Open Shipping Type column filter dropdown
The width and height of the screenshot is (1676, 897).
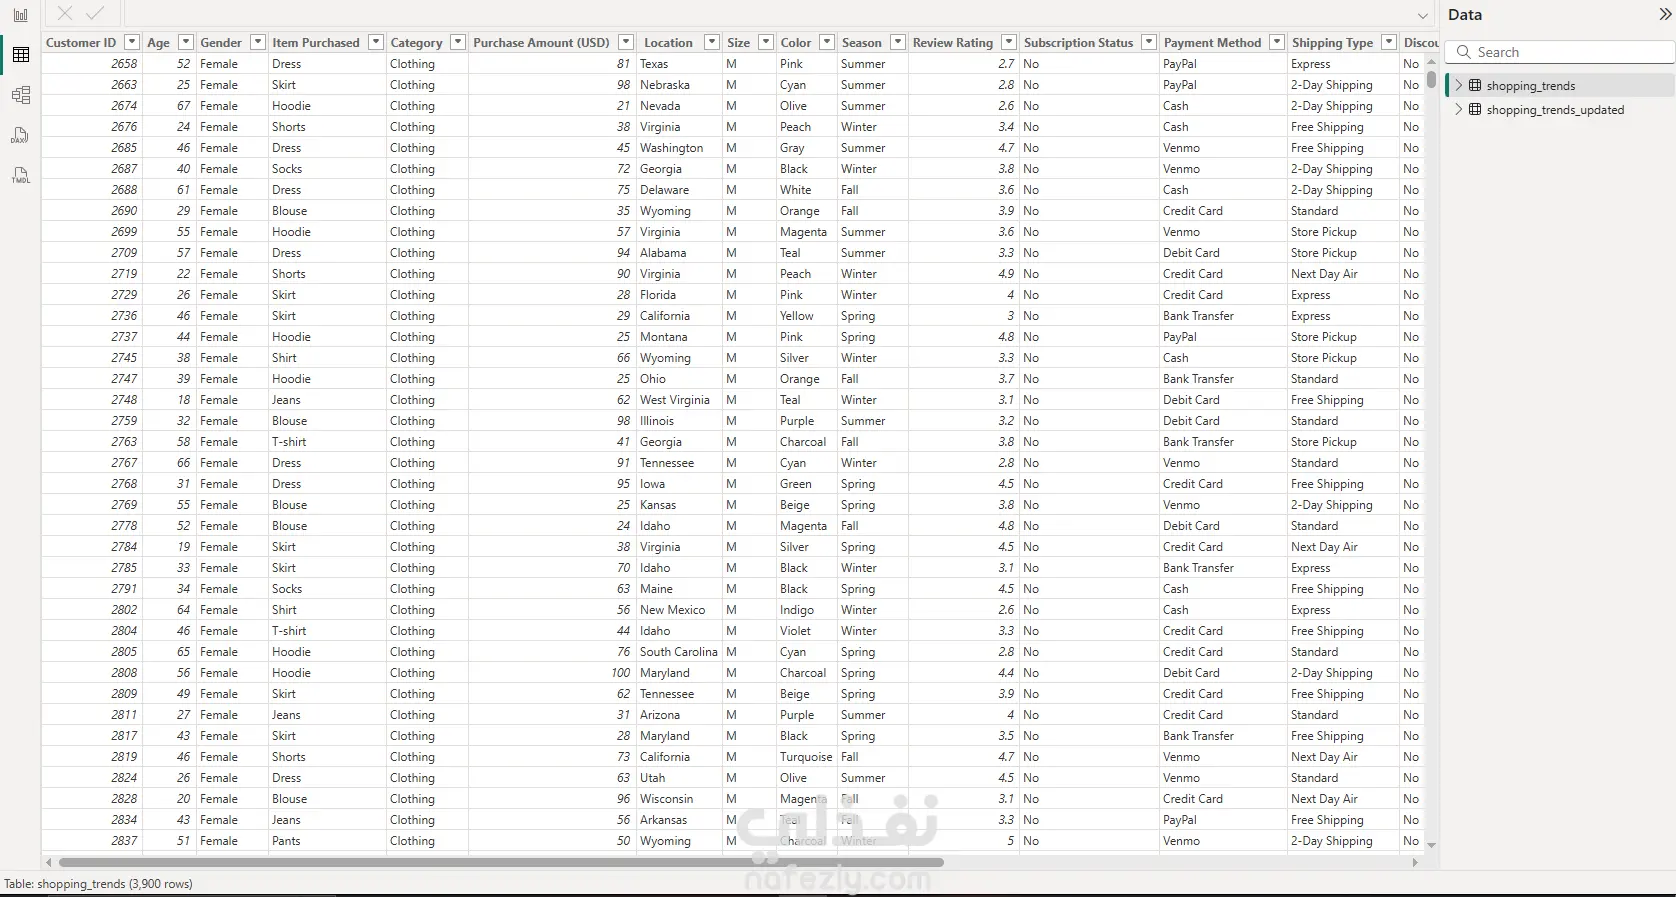(1389, 42)
